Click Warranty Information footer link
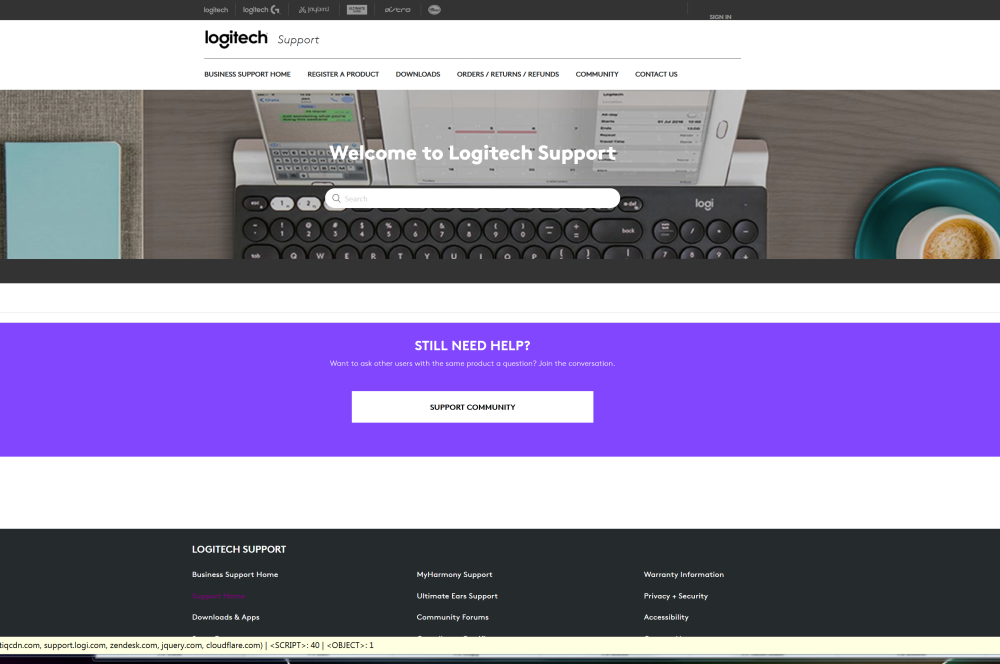 pyautogui.click(x=683, y=575)
